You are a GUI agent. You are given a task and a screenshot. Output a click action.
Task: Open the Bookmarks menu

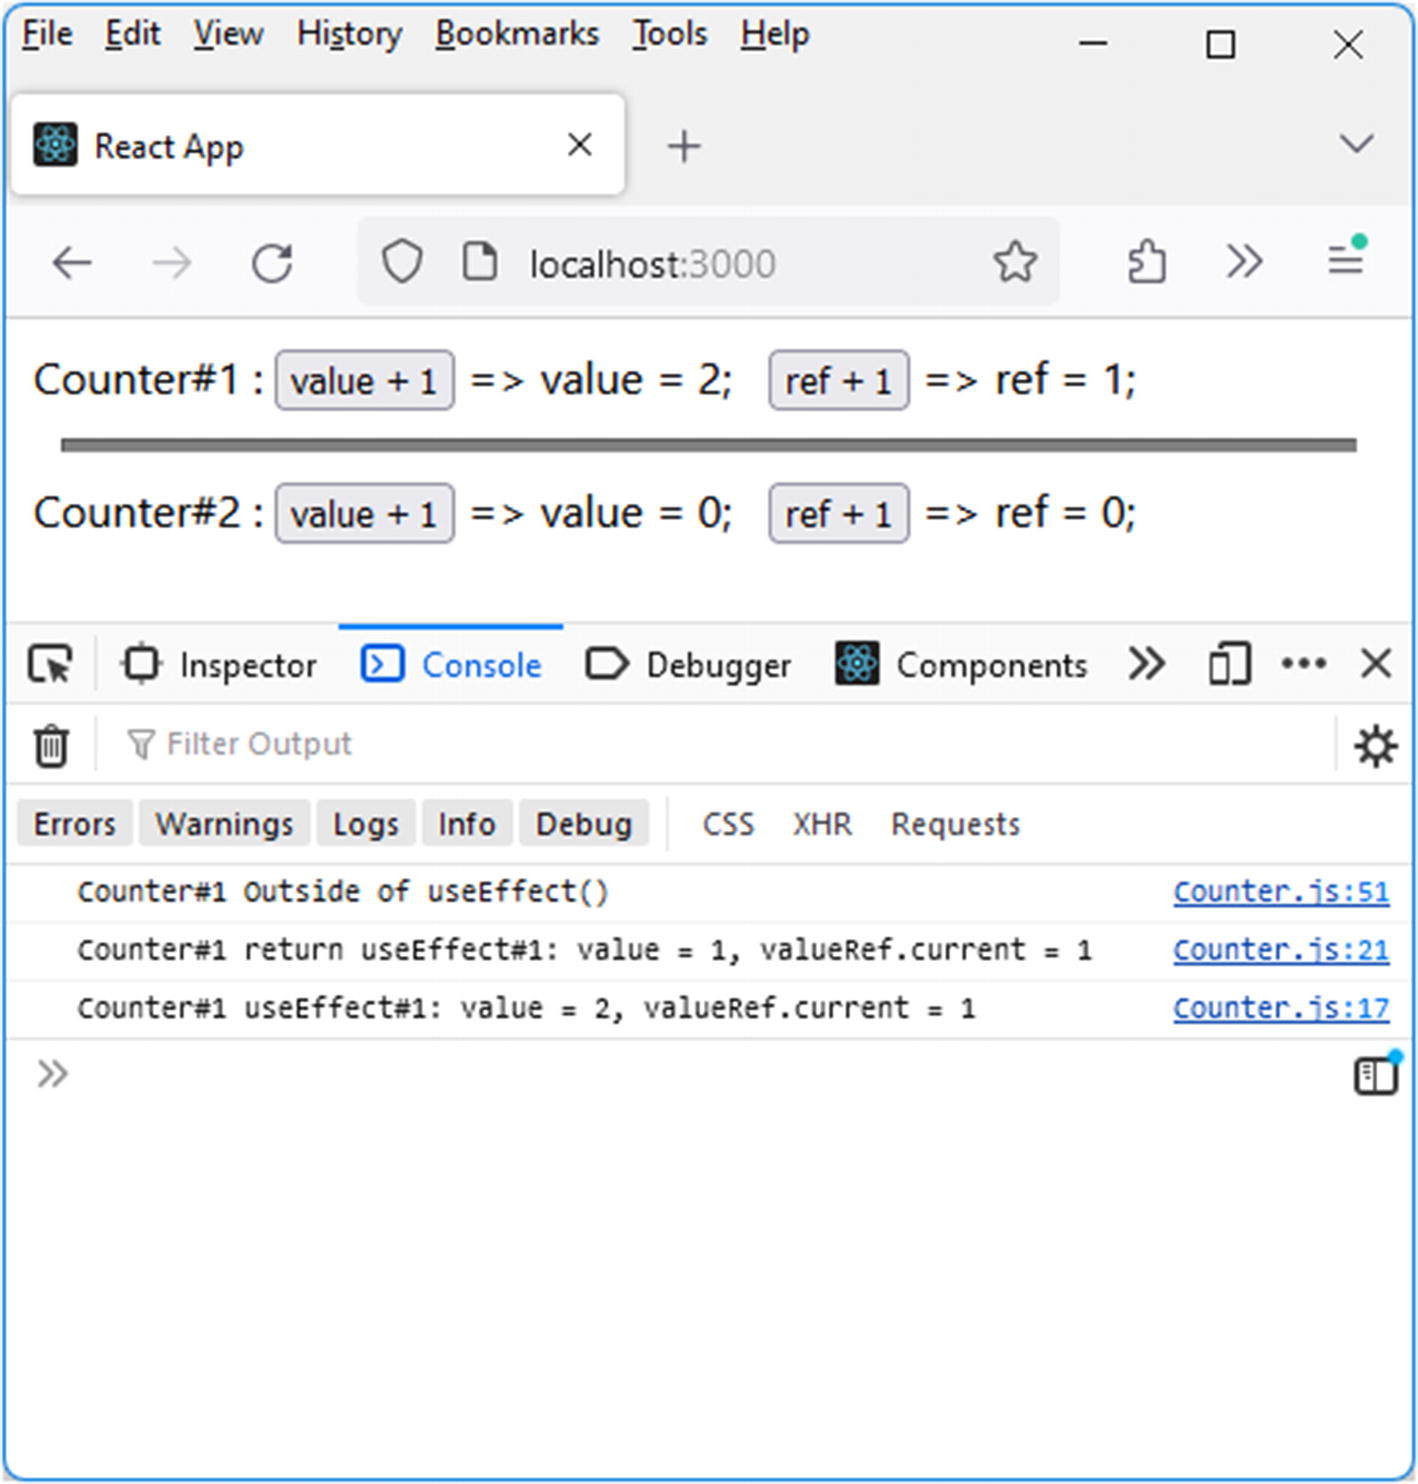tap(517, 34)
